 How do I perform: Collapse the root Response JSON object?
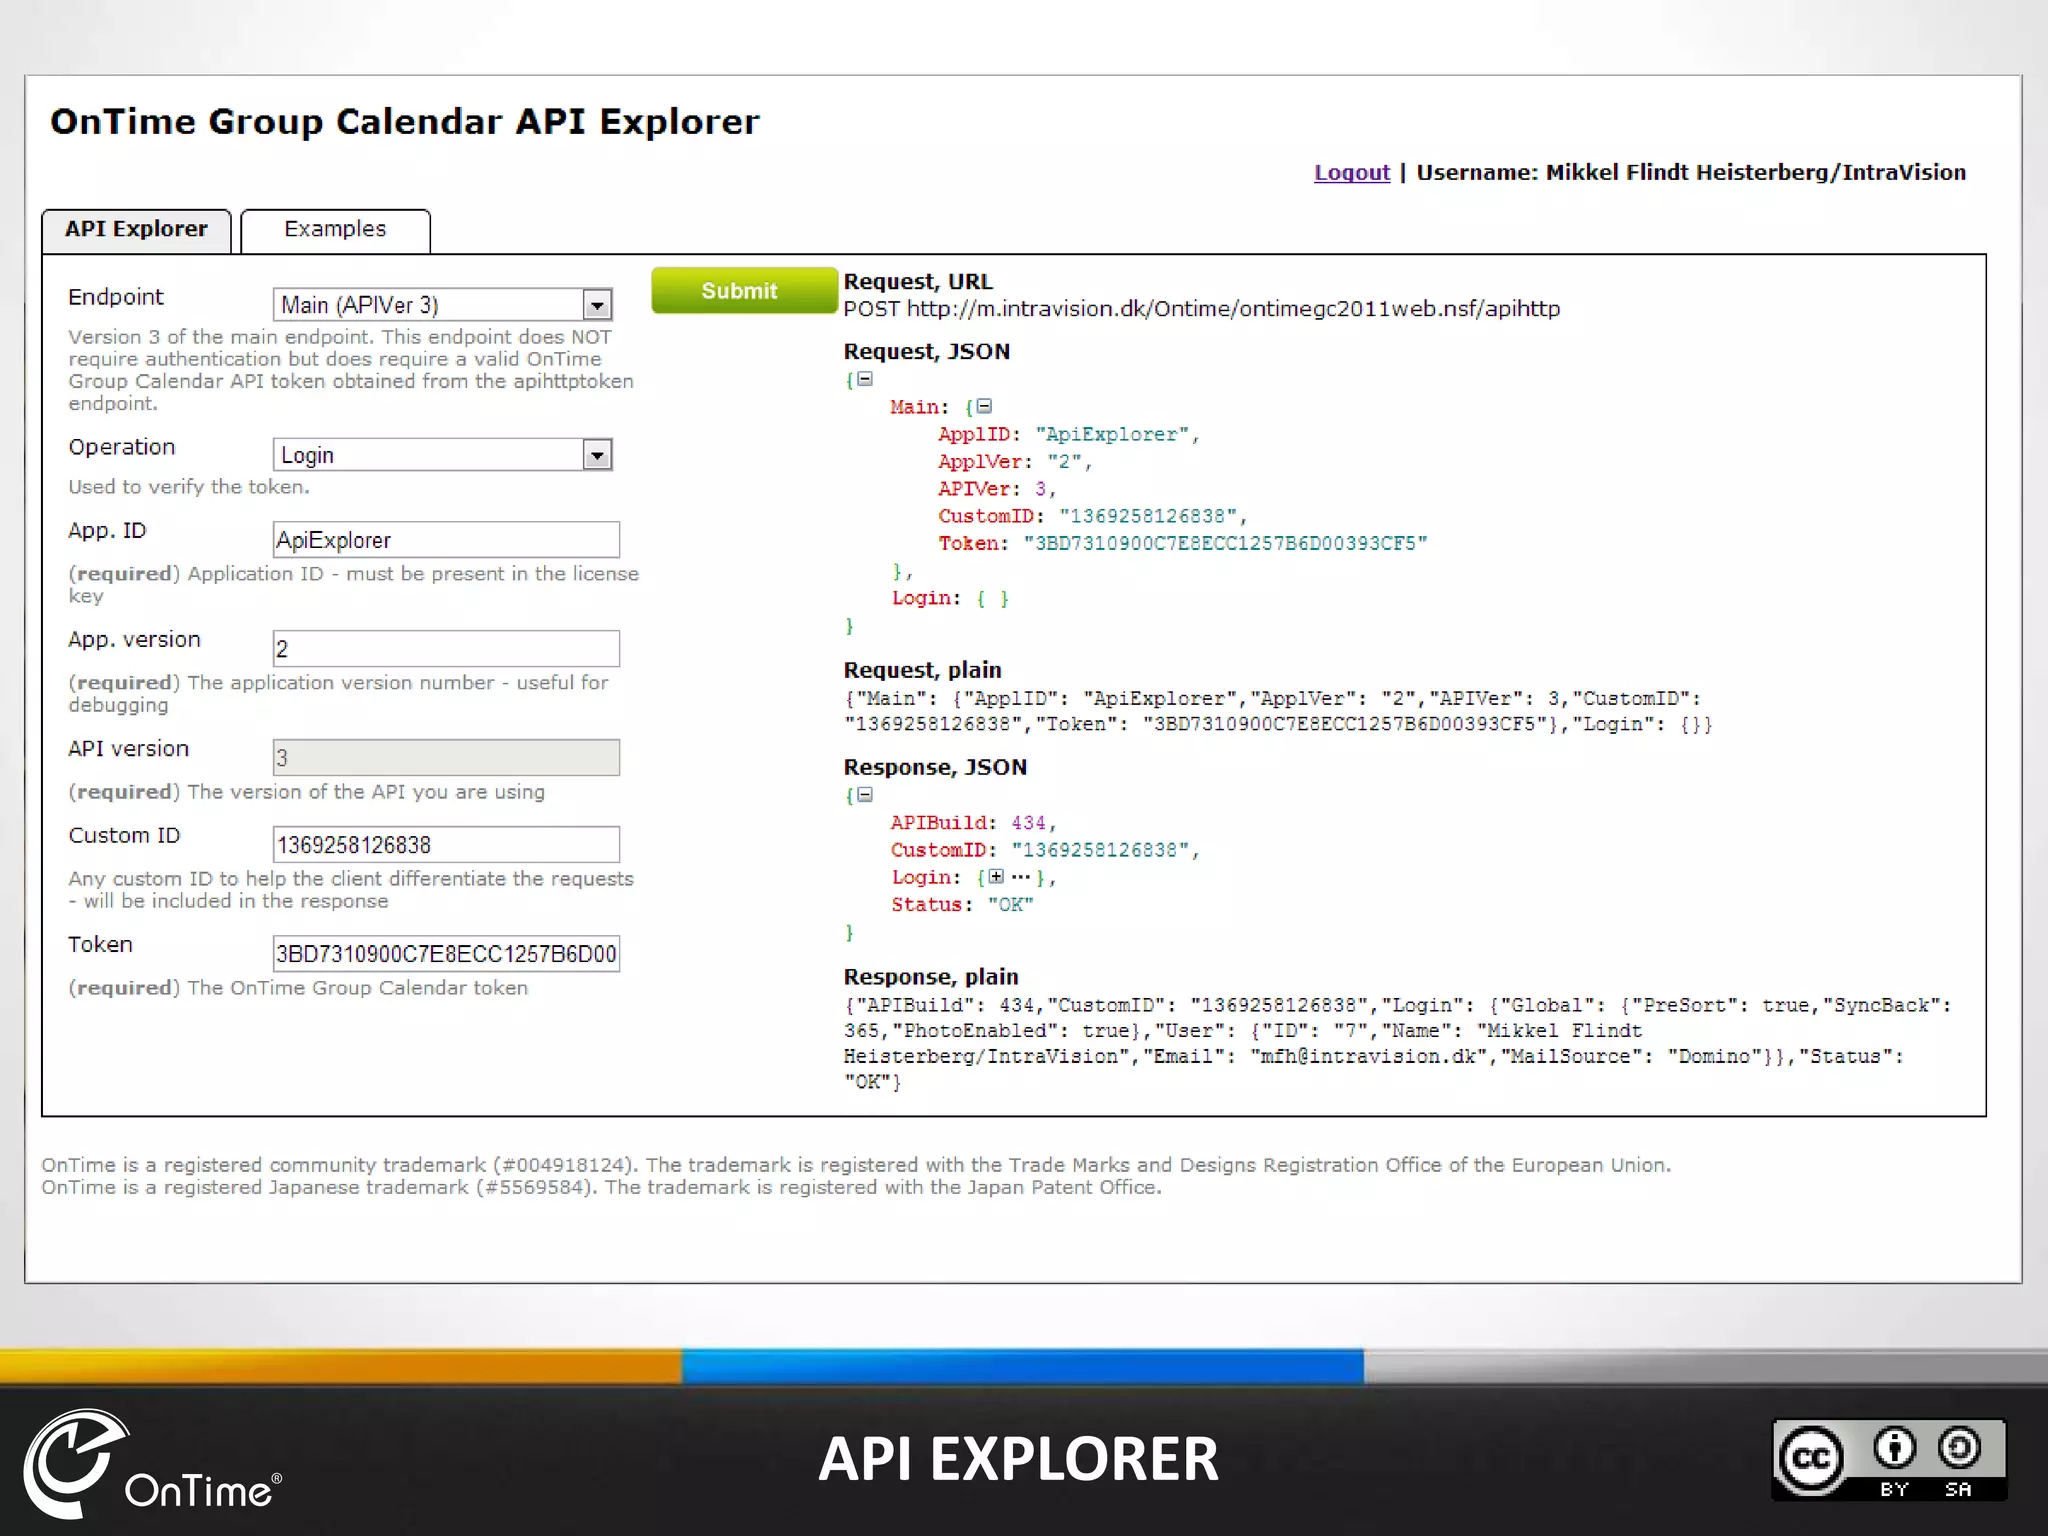[x=865, y=795]
